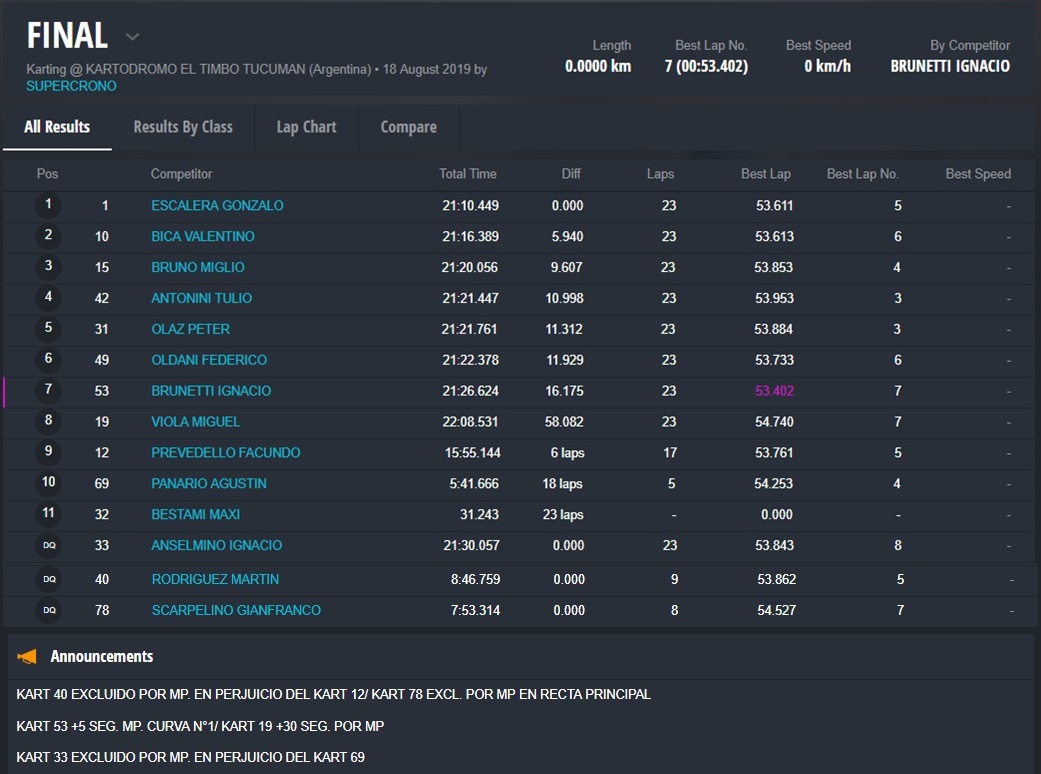Image resolution: width=1041 pixels, height=774 pixels.
Task: Sort by Best Lap column header
Action: tap(765, 174)
